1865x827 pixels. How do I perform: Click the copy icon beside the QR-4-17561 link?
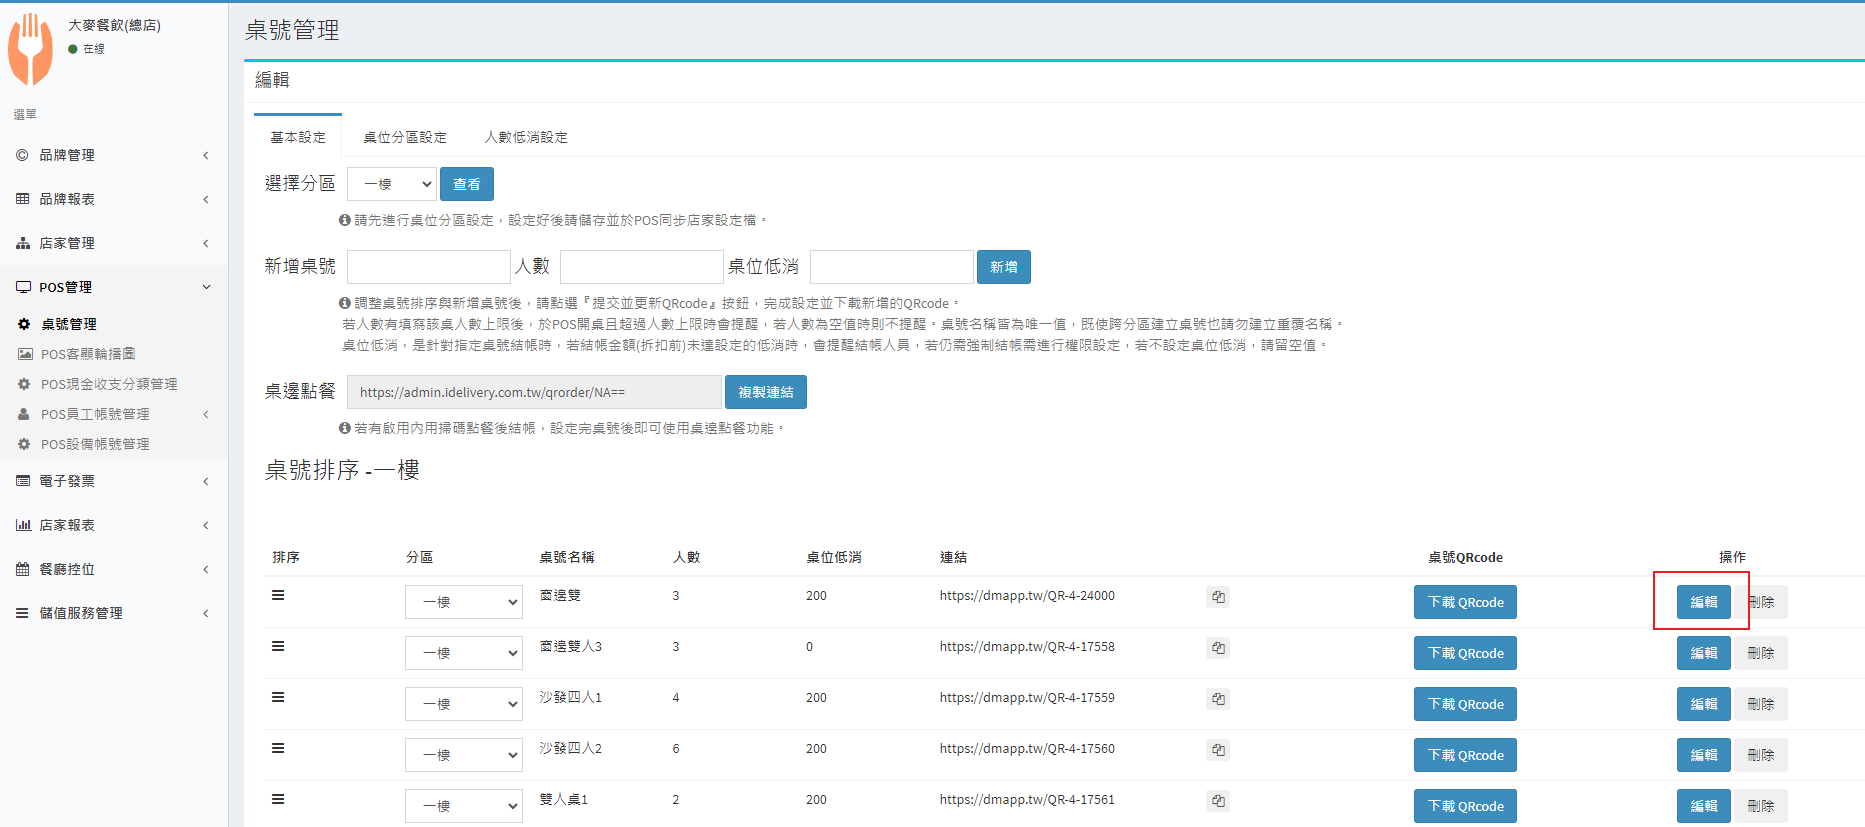(x=1217, y=801)
